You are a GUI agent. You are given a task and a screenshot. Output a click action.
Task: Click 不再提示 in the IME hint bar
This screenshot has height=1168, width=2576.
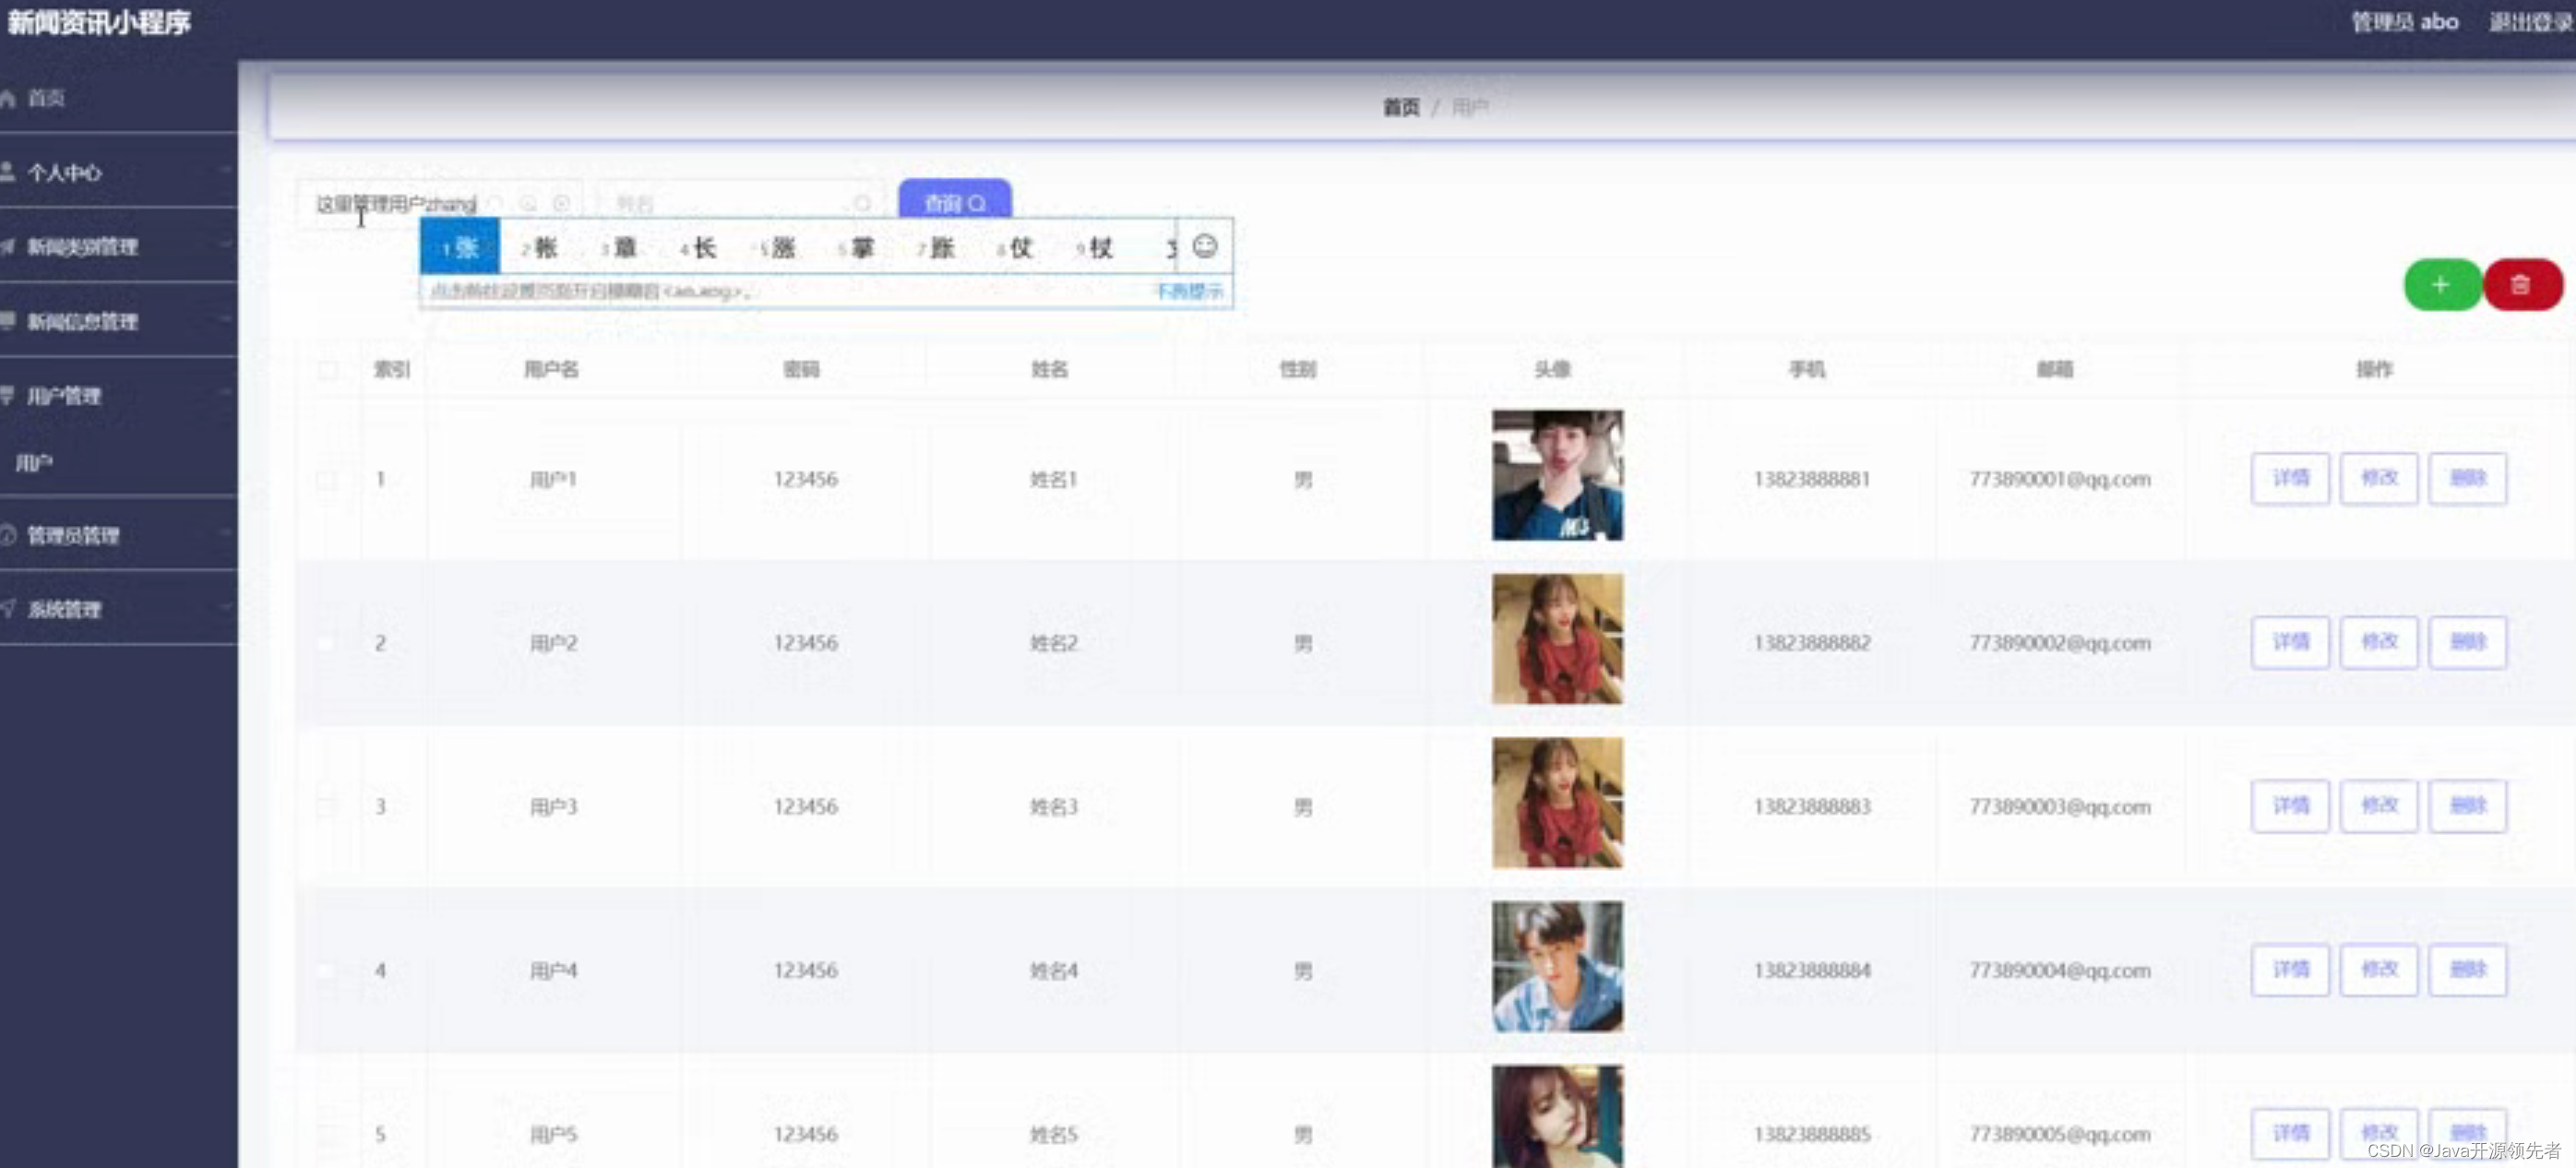[1189, 291]
